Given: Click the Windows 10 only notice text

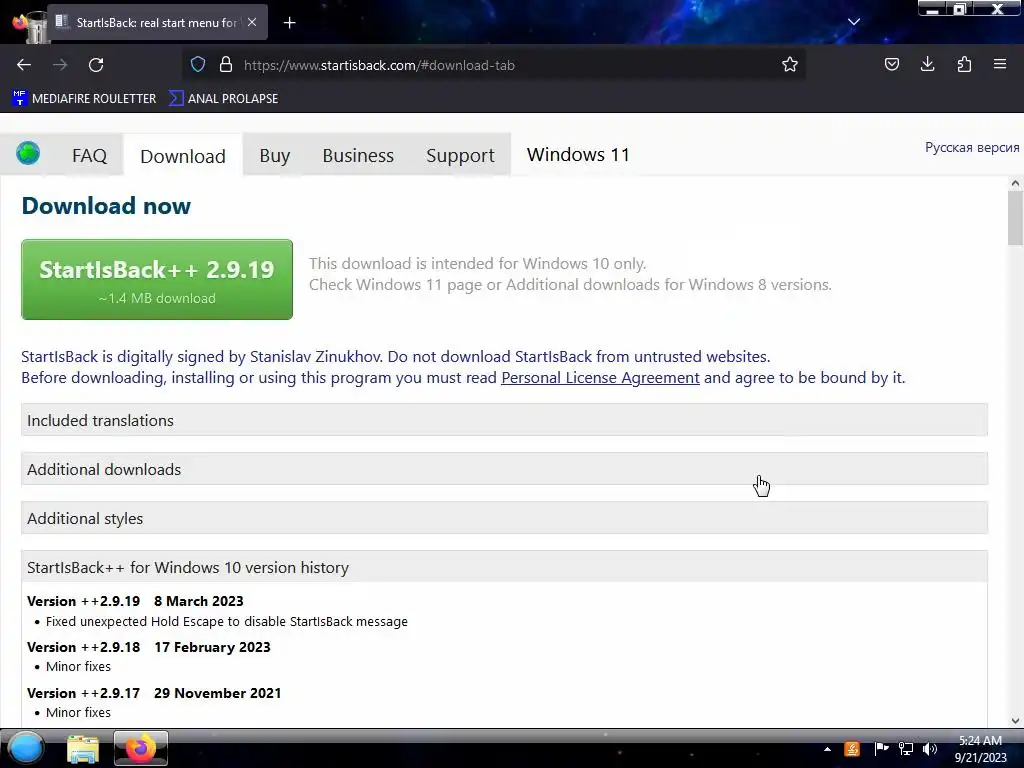Looking at the screenshot, I should (477, 263).
